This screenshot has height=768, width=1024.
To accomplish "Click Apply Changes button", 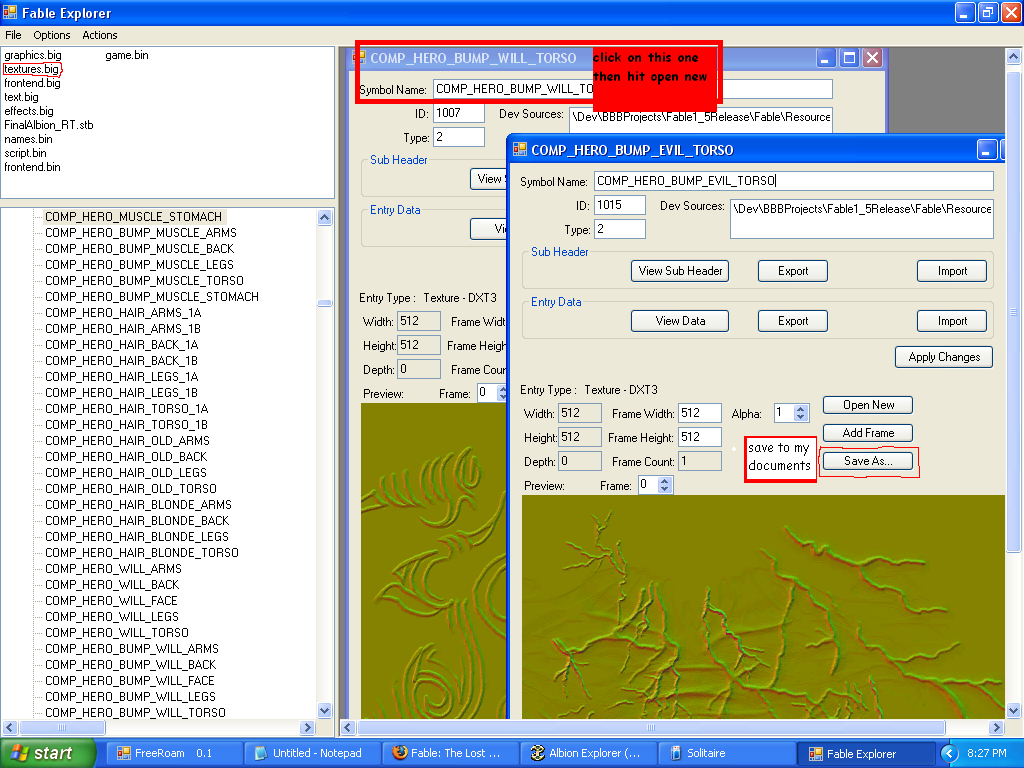I will pos(944,357).
